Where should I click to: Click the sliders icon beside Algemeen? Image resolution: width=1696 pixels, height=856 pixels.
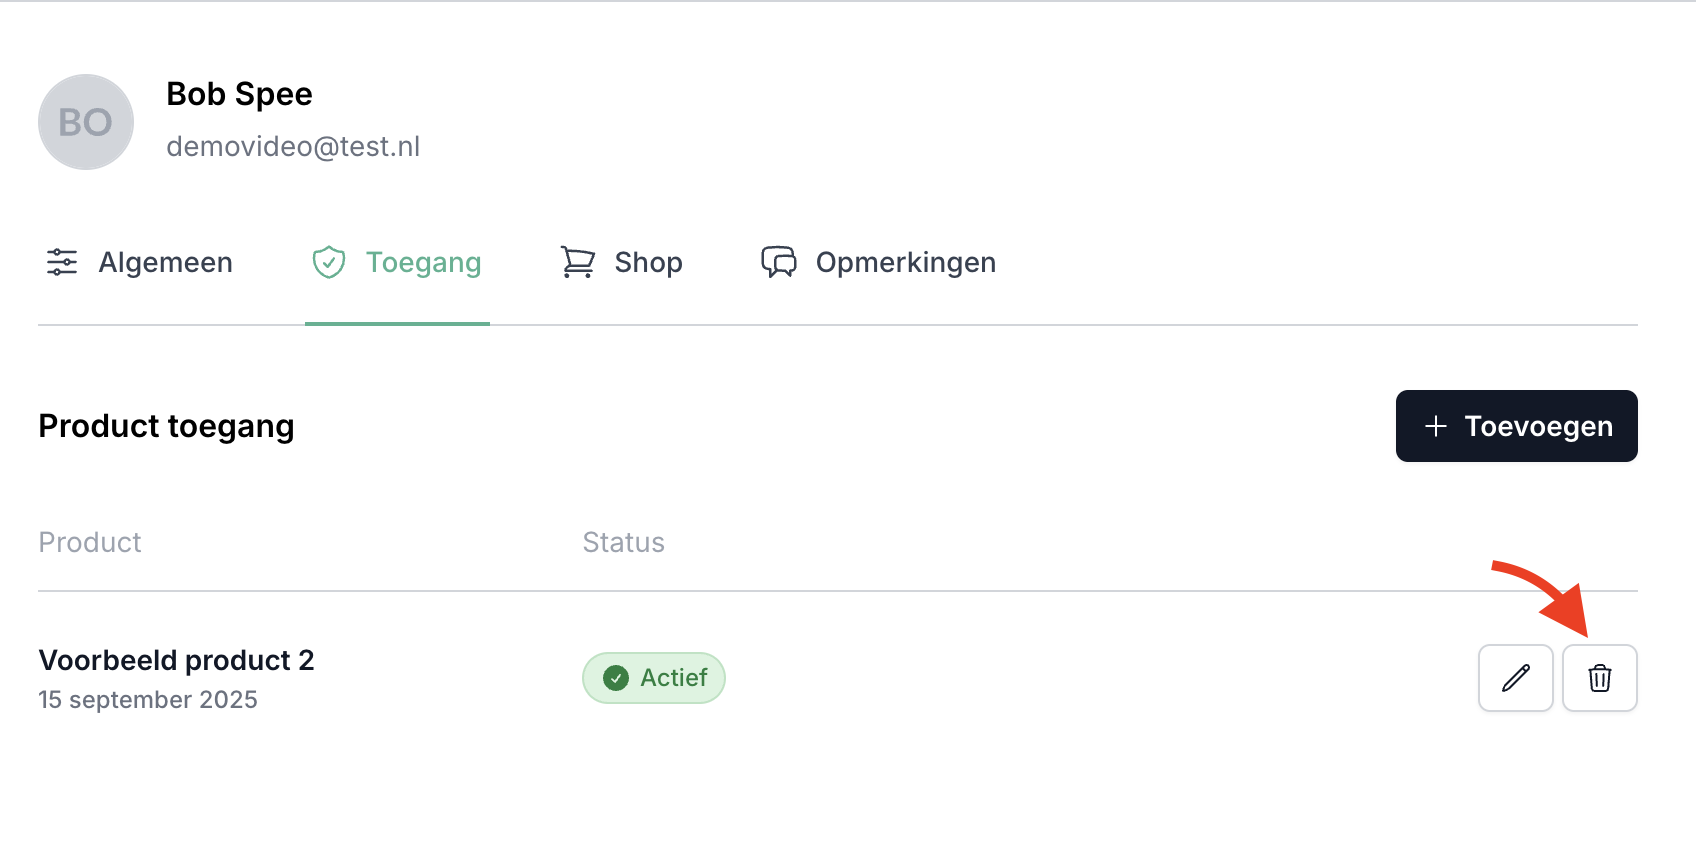[x=62, y=262]
